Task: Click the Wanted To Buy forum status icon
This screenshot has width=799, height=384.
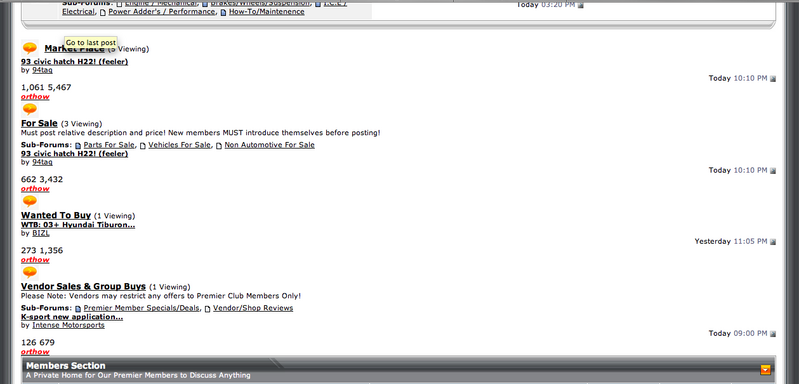Action: (30, 201)
